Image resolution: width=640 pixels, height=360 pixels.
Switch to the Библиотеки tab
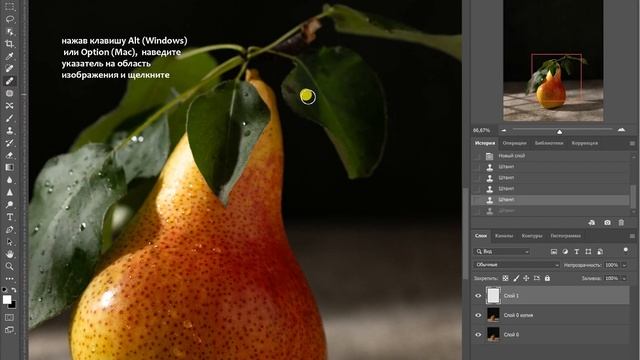[x=549, y=143]
